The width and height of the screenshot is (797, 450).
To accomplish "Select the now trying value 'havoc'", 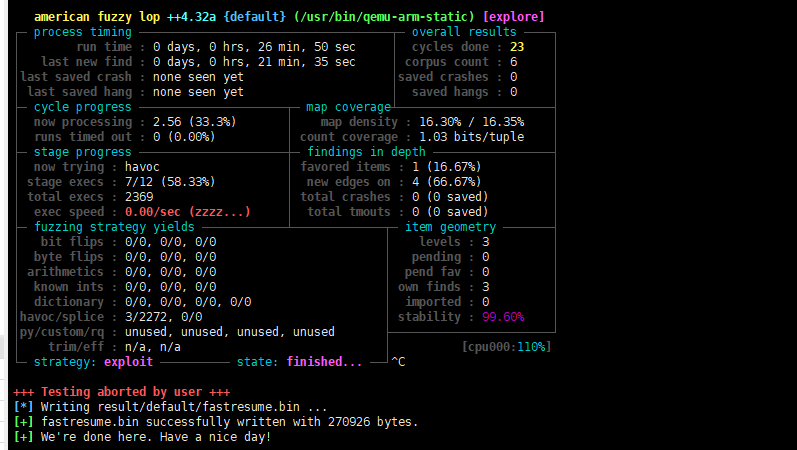I will 142,167.
